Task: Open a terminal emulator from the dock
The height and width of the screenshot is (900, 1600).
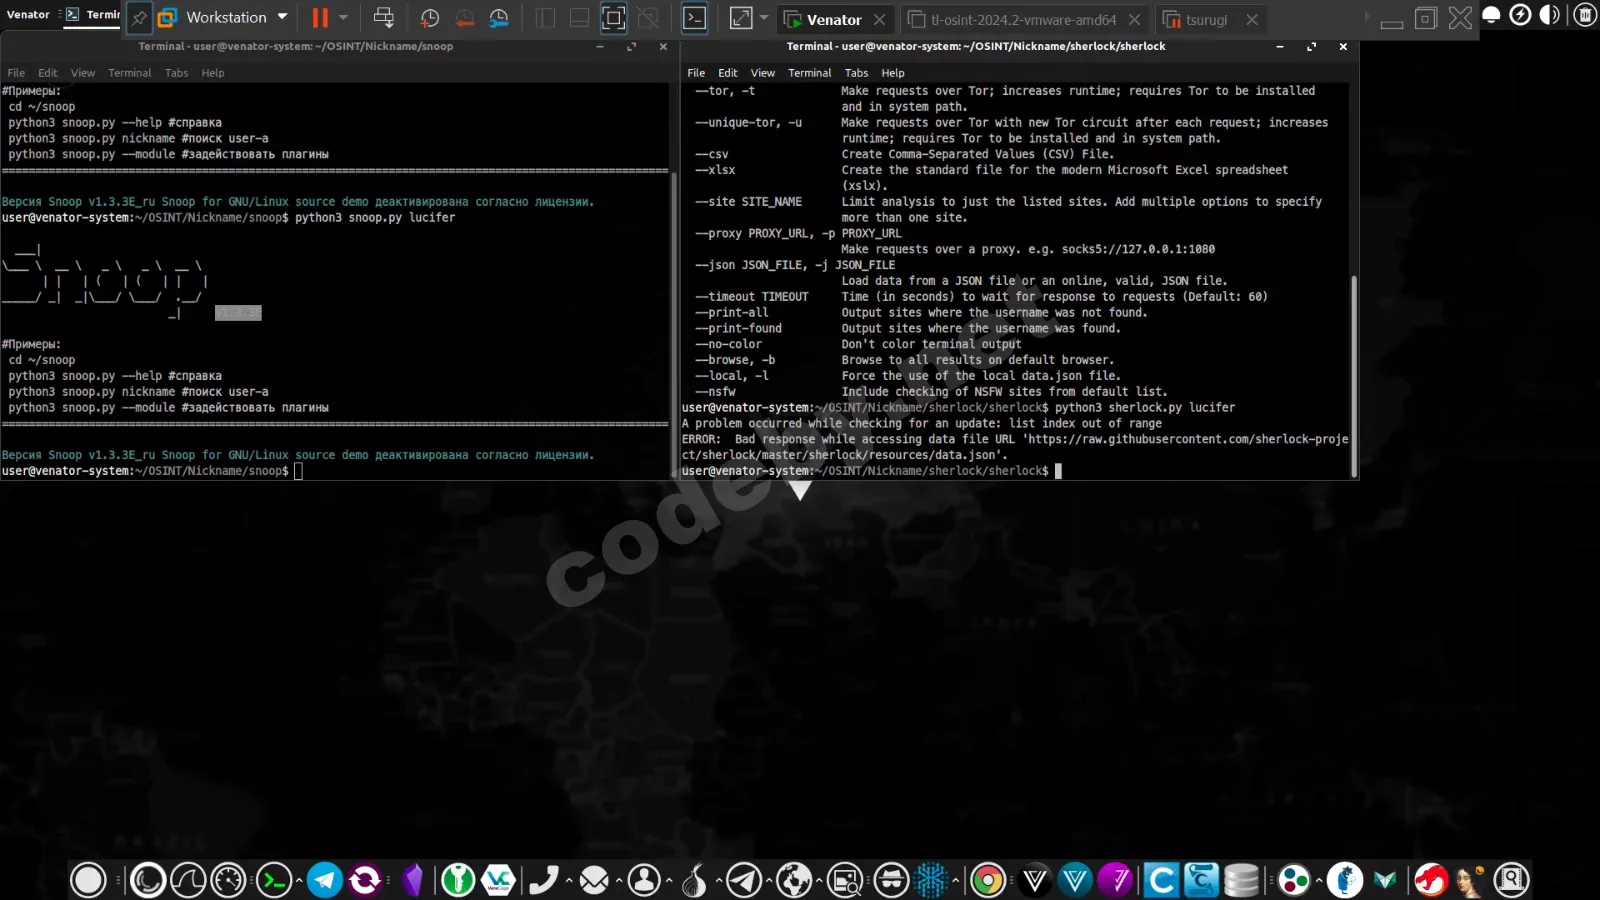Action: click(x=274, y=880)
